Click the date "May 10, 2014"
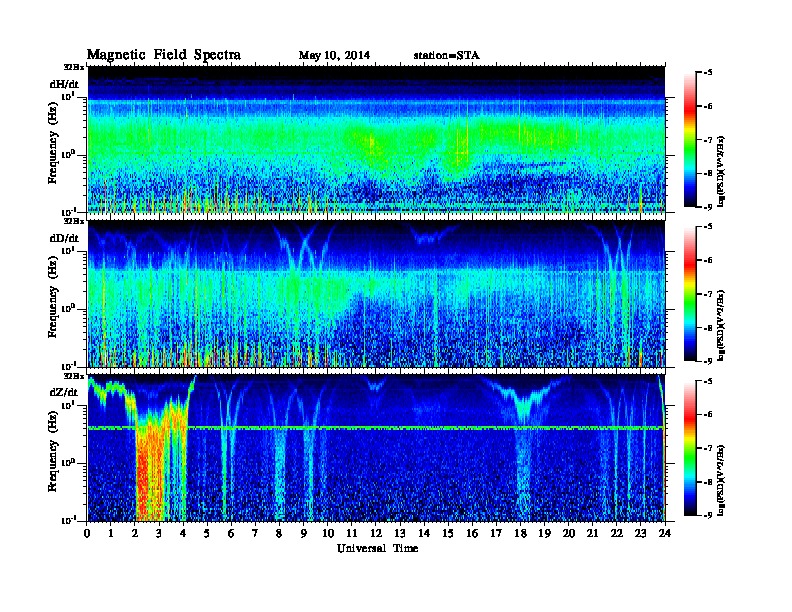This screenshot has width=792, height=612. (x=334, y=56)
